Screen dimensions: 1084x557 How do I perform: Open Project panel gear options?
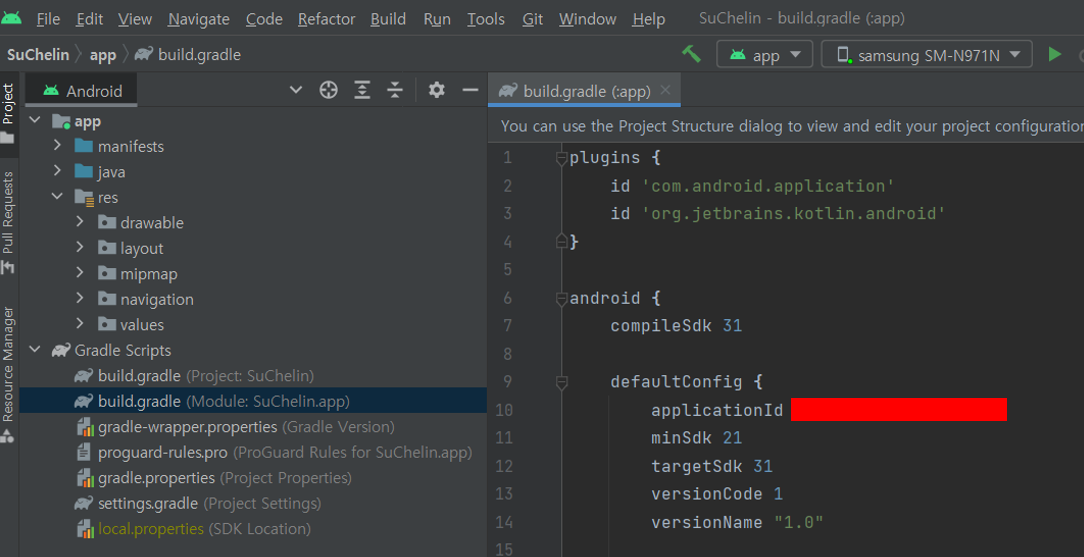pyautogui.click(x=436, y=90)
